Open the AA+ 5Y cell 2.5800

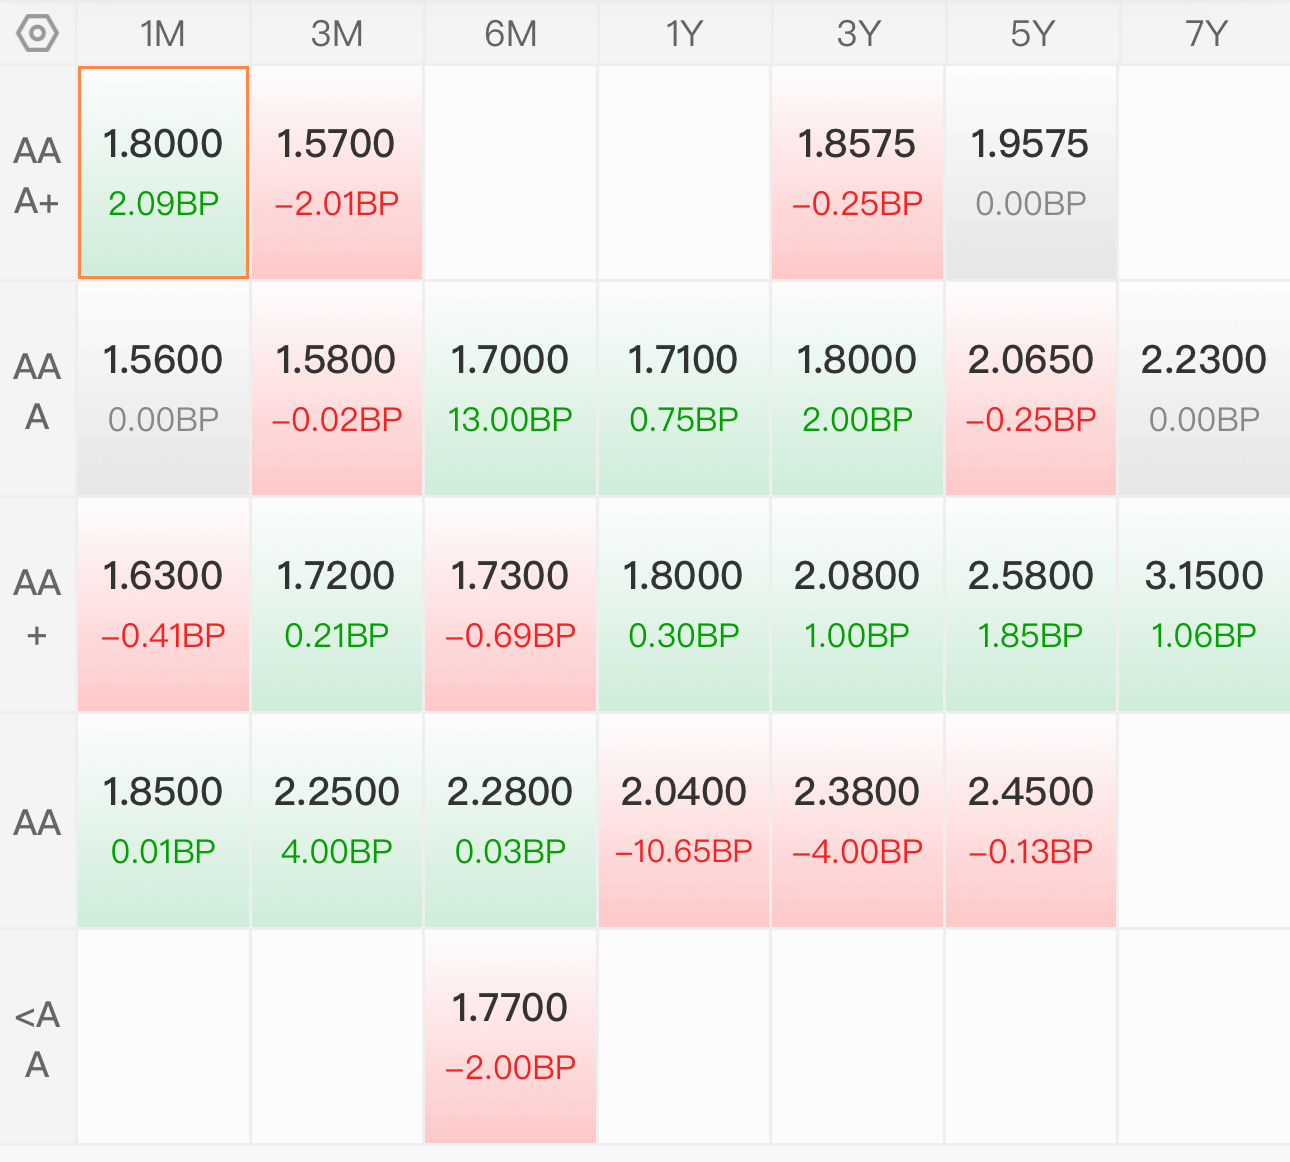click(1031, 604)
